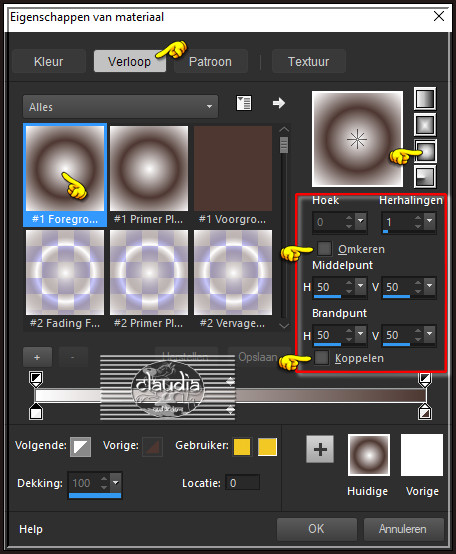Viewport: 456px width, 554px height.
Task: Add current material to swatches with plus
Action: (x=320, y=449)
